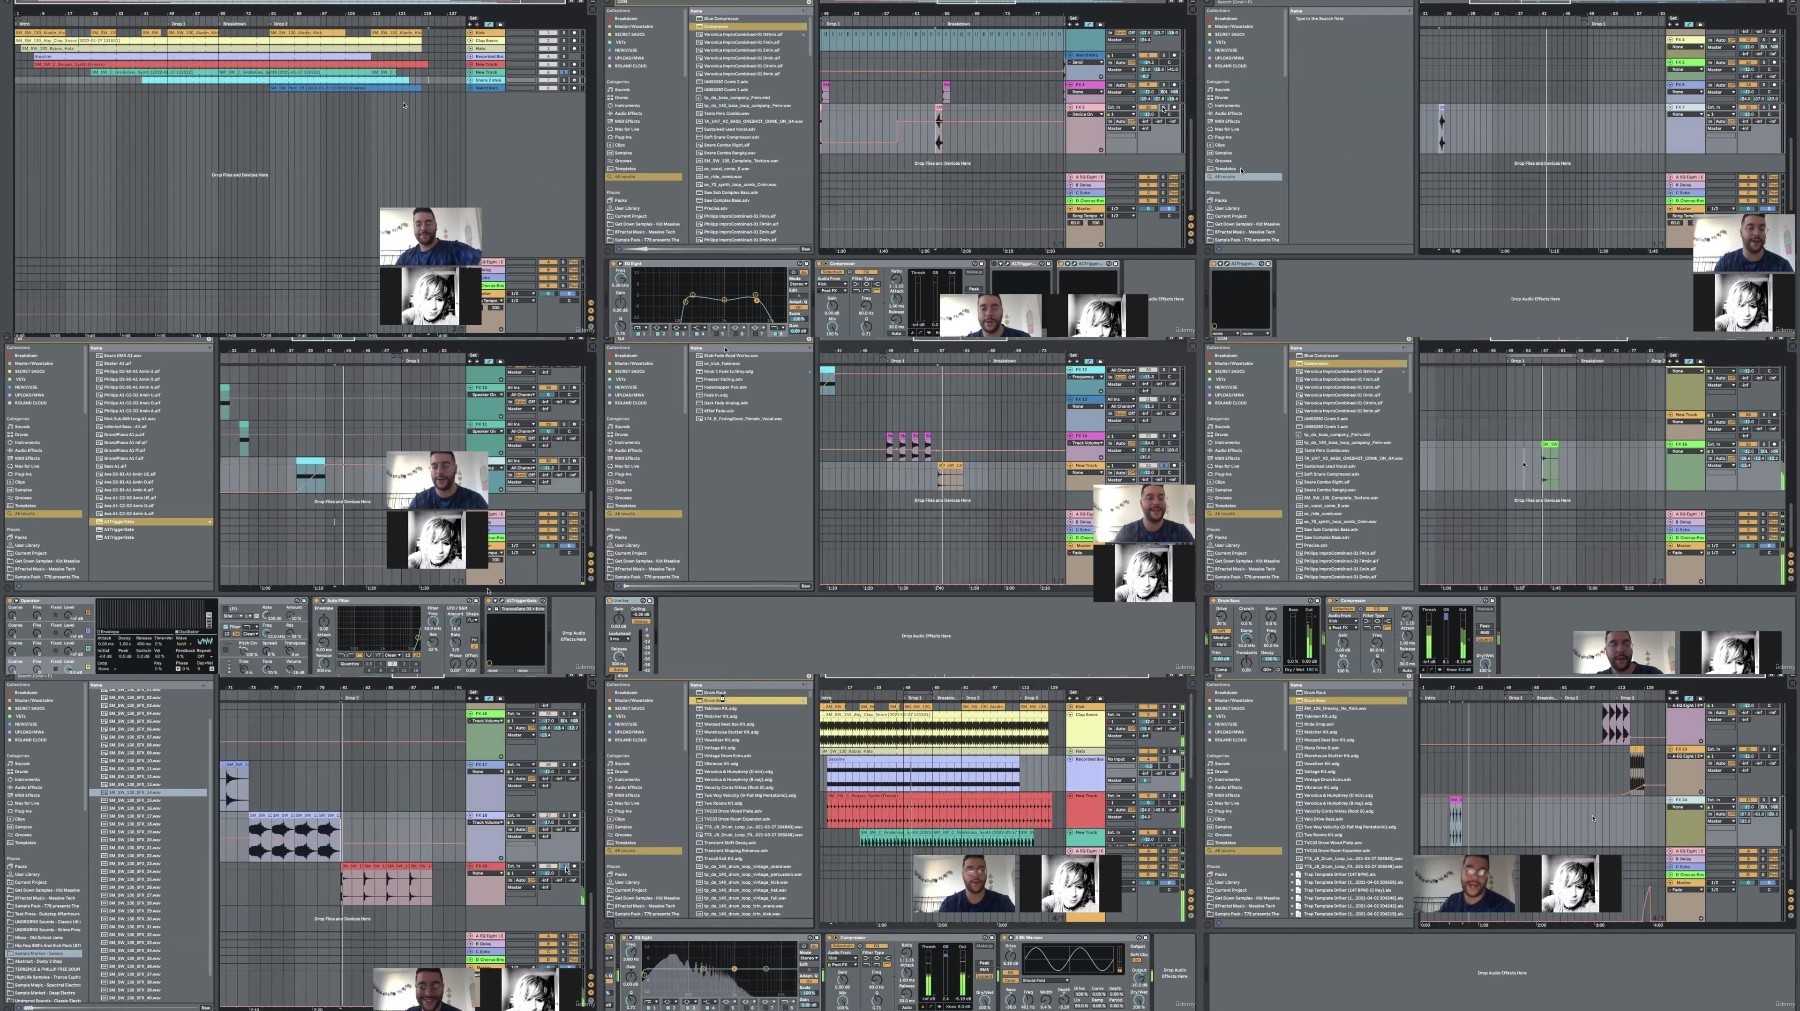Mute FX 2 via track activator, top-middle window
The height and width of the screenshot is (1011, 1800).
click(1150, 107)
